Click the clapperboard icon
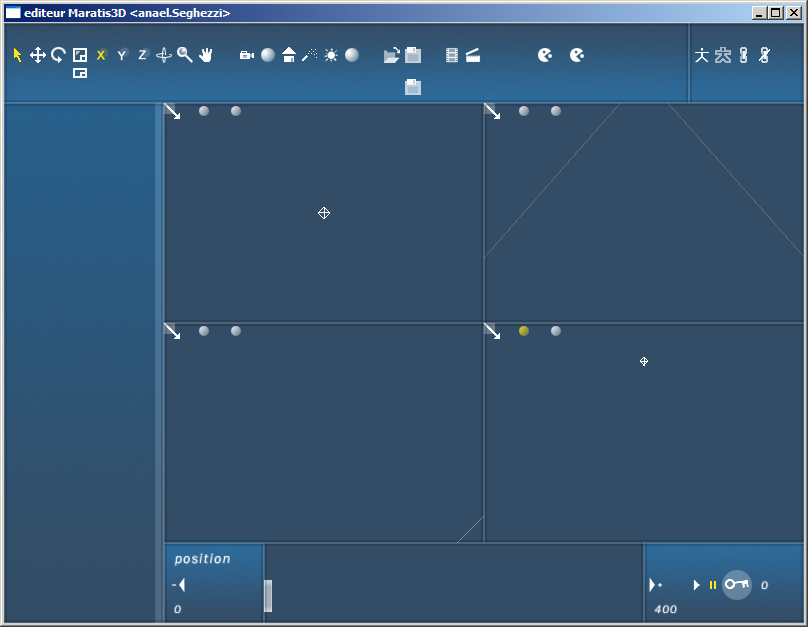 pos(473,55)
